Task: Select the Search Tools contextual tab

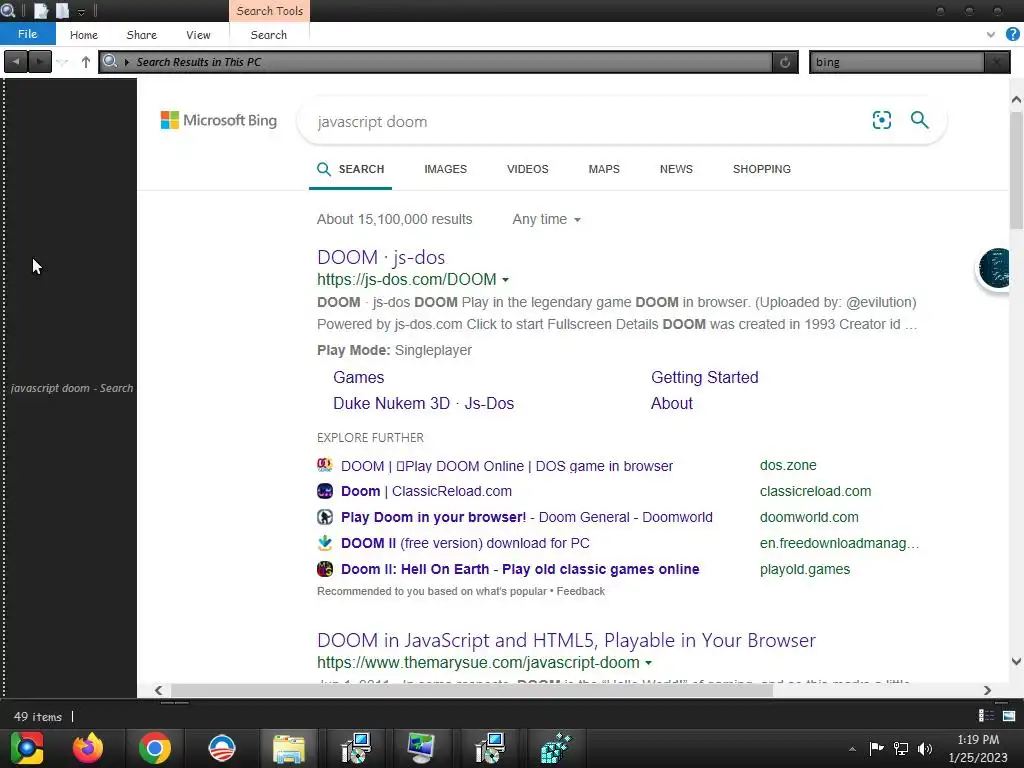Action: [270, 11]
